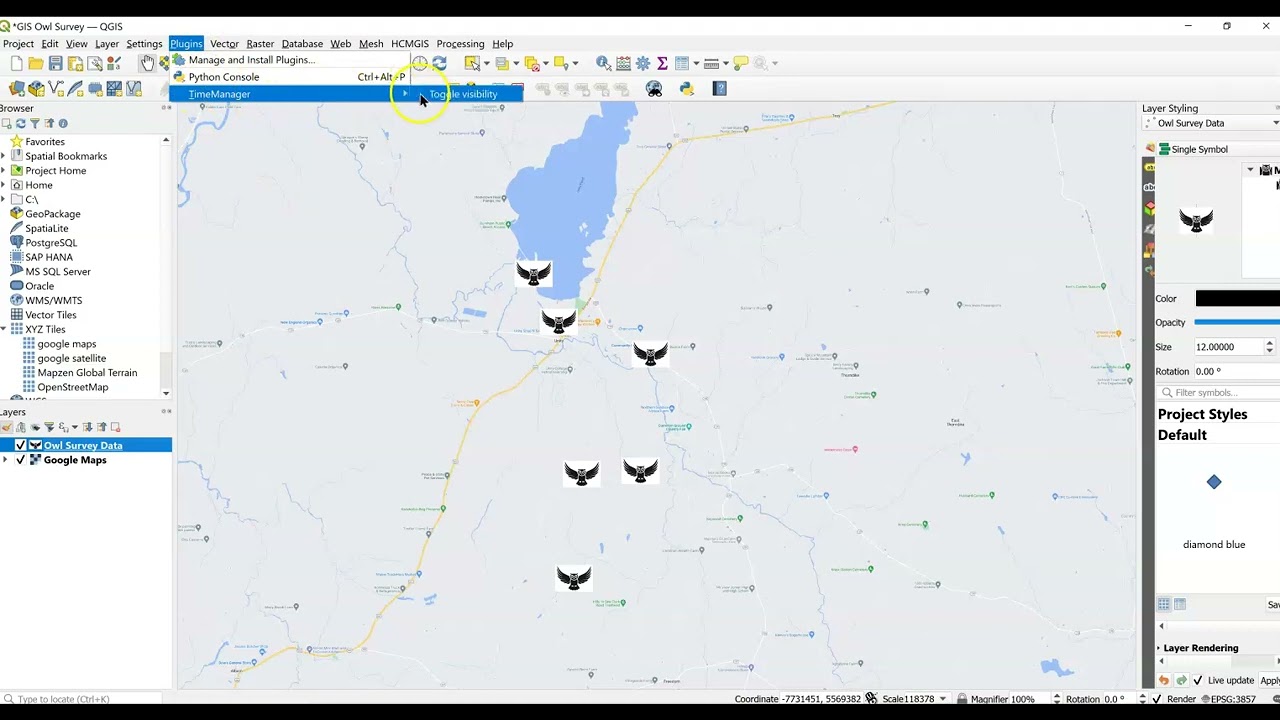Image resolution: width=1280 pixels, height=720 pixels.
Task: Open the Owl Survey Data layer dropdown
Action: coord(1210,123)
